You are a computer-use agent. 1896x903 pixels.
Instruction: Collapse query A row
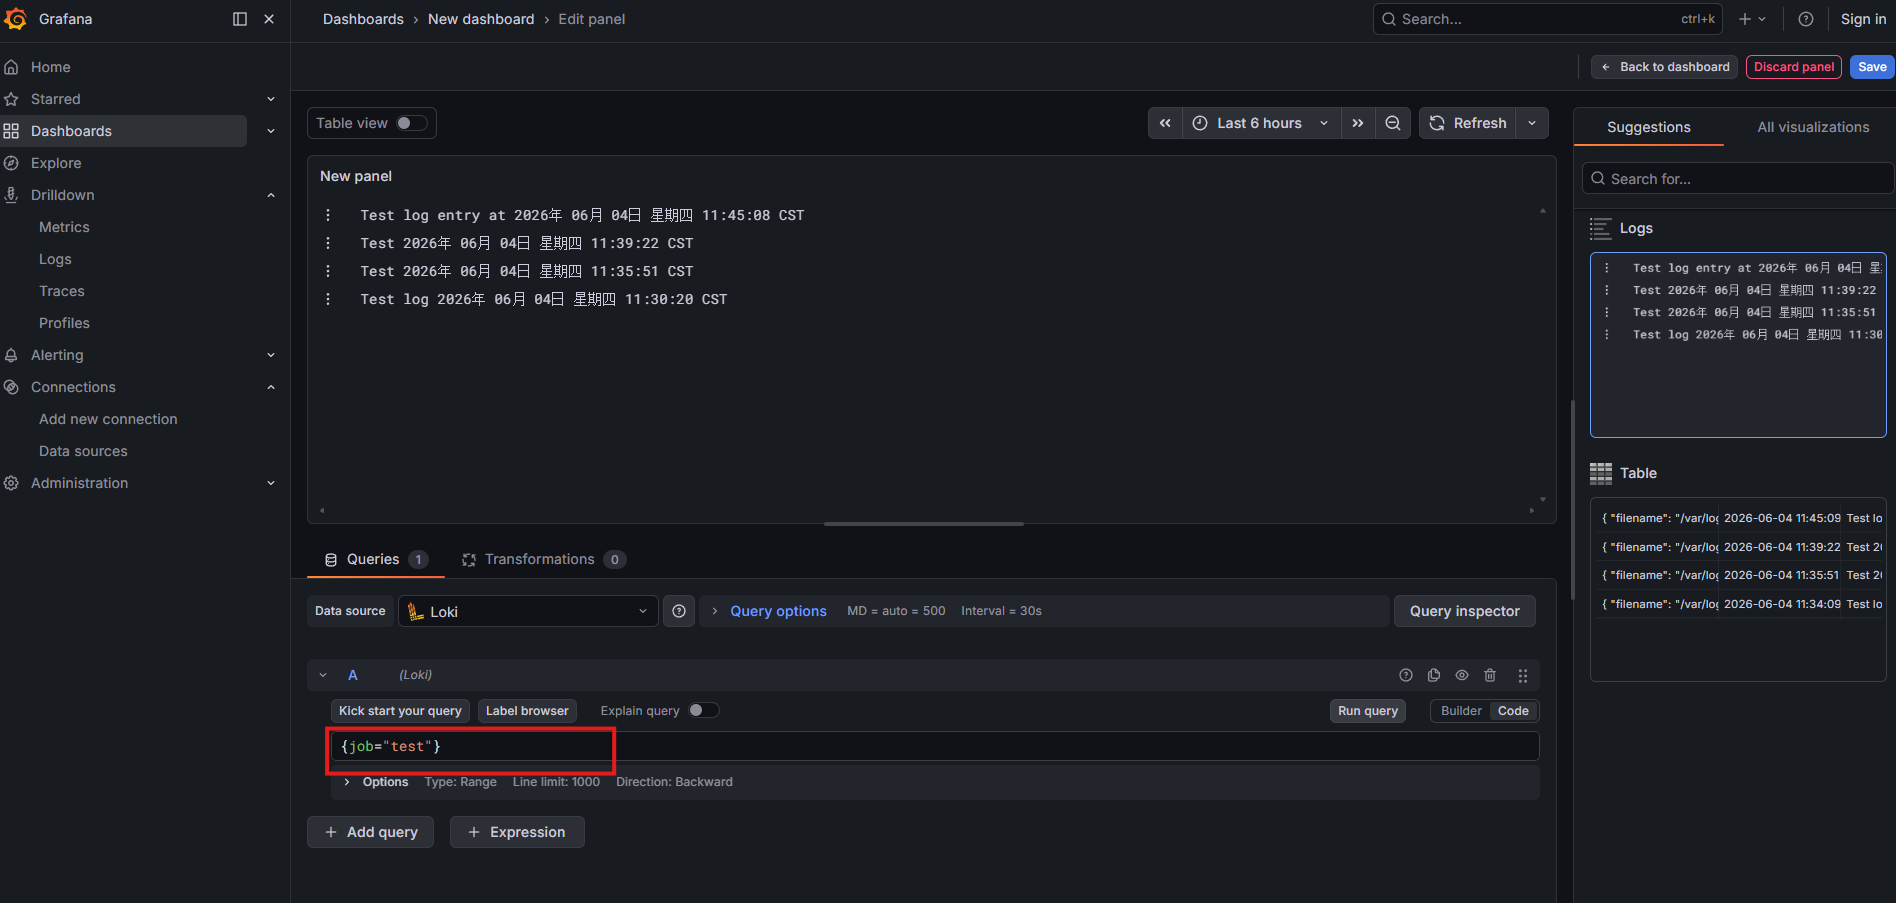tap(323, 675)
